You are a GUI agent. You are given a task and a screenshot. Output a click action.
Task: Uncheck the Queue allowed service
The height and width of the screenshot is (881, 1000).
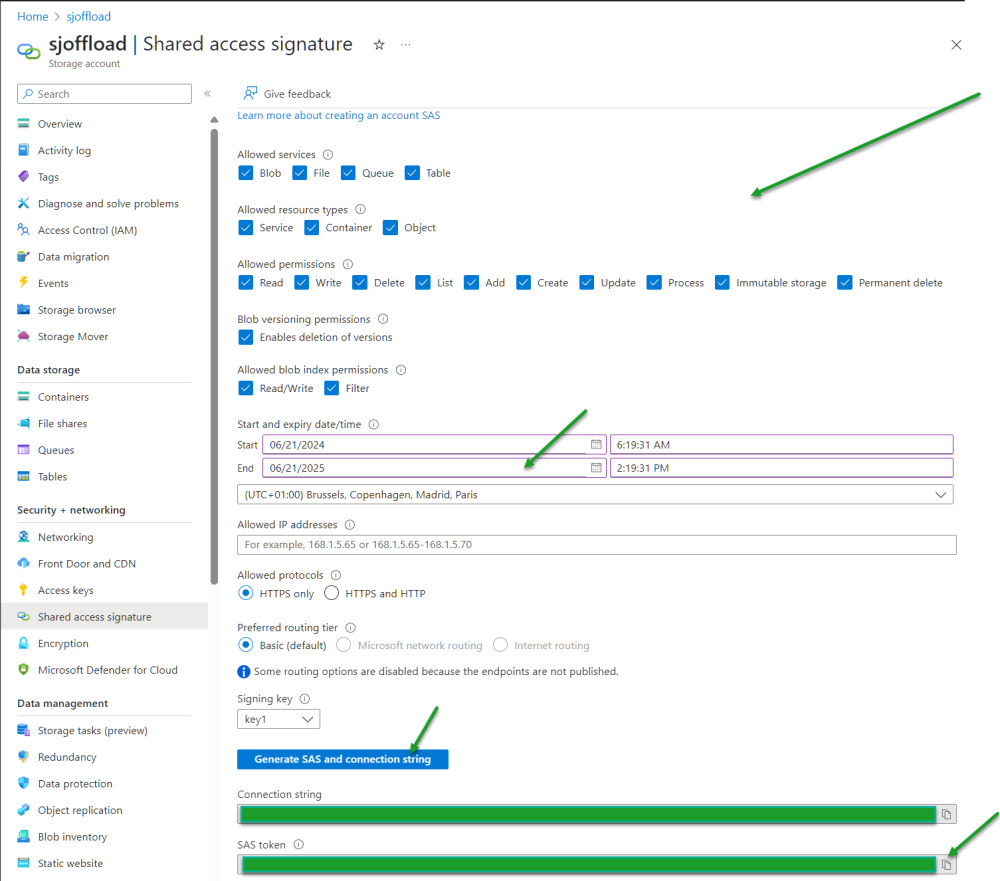[x=349, y=172]
